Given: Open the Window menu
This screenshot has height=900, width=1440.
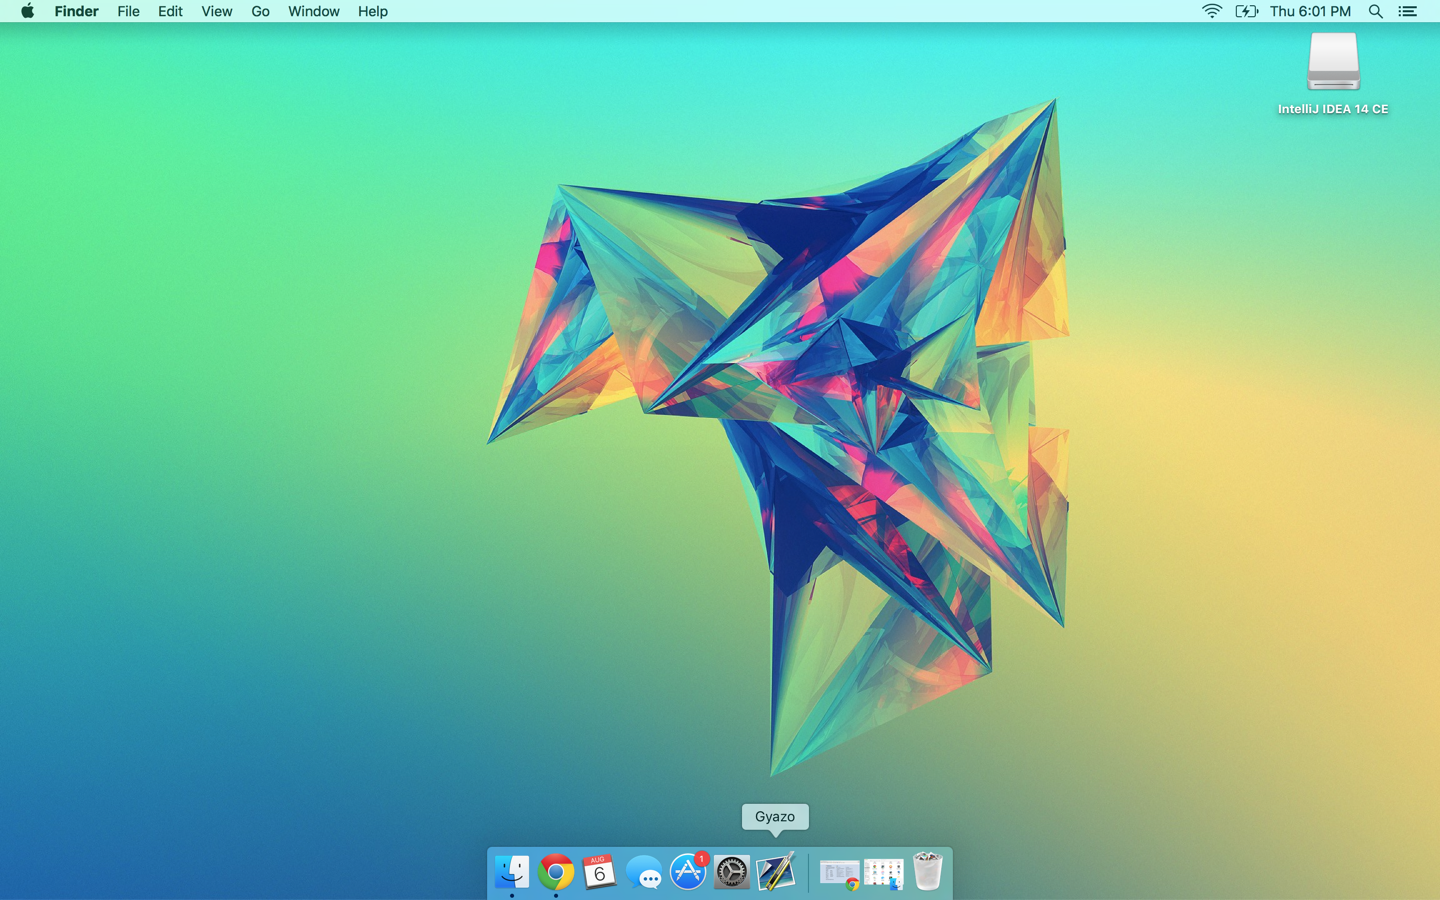Looking at the screenshot, I should click(x=313, y=11).
